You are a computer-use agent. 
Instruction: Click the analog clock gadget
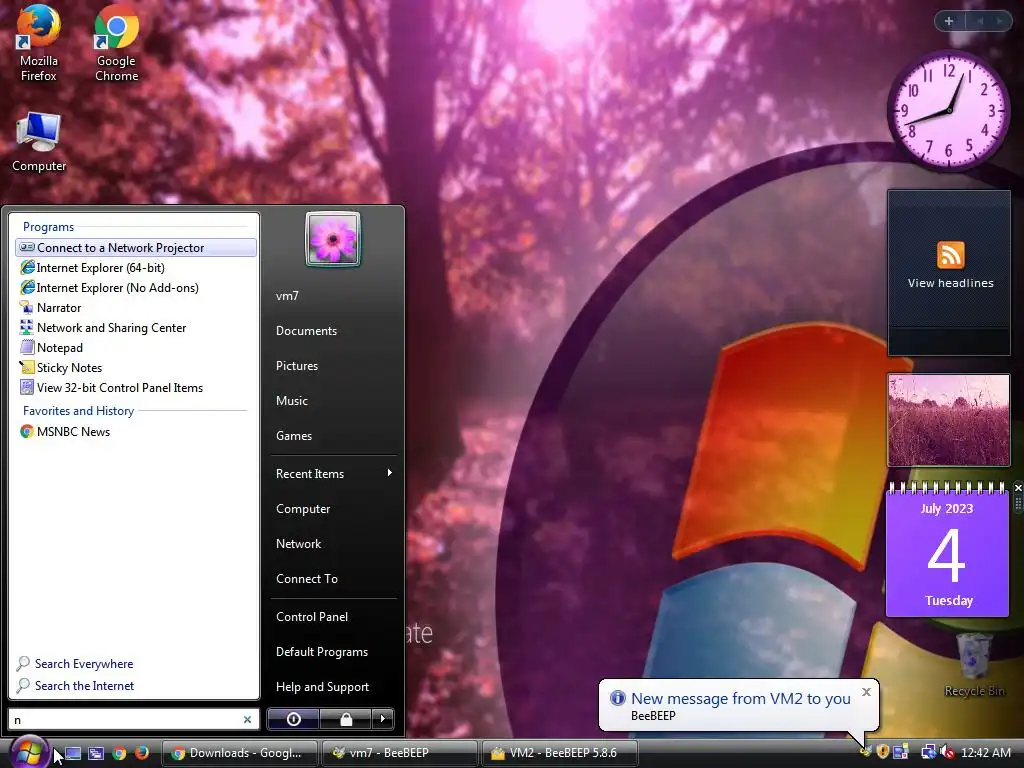coord(949,110)
